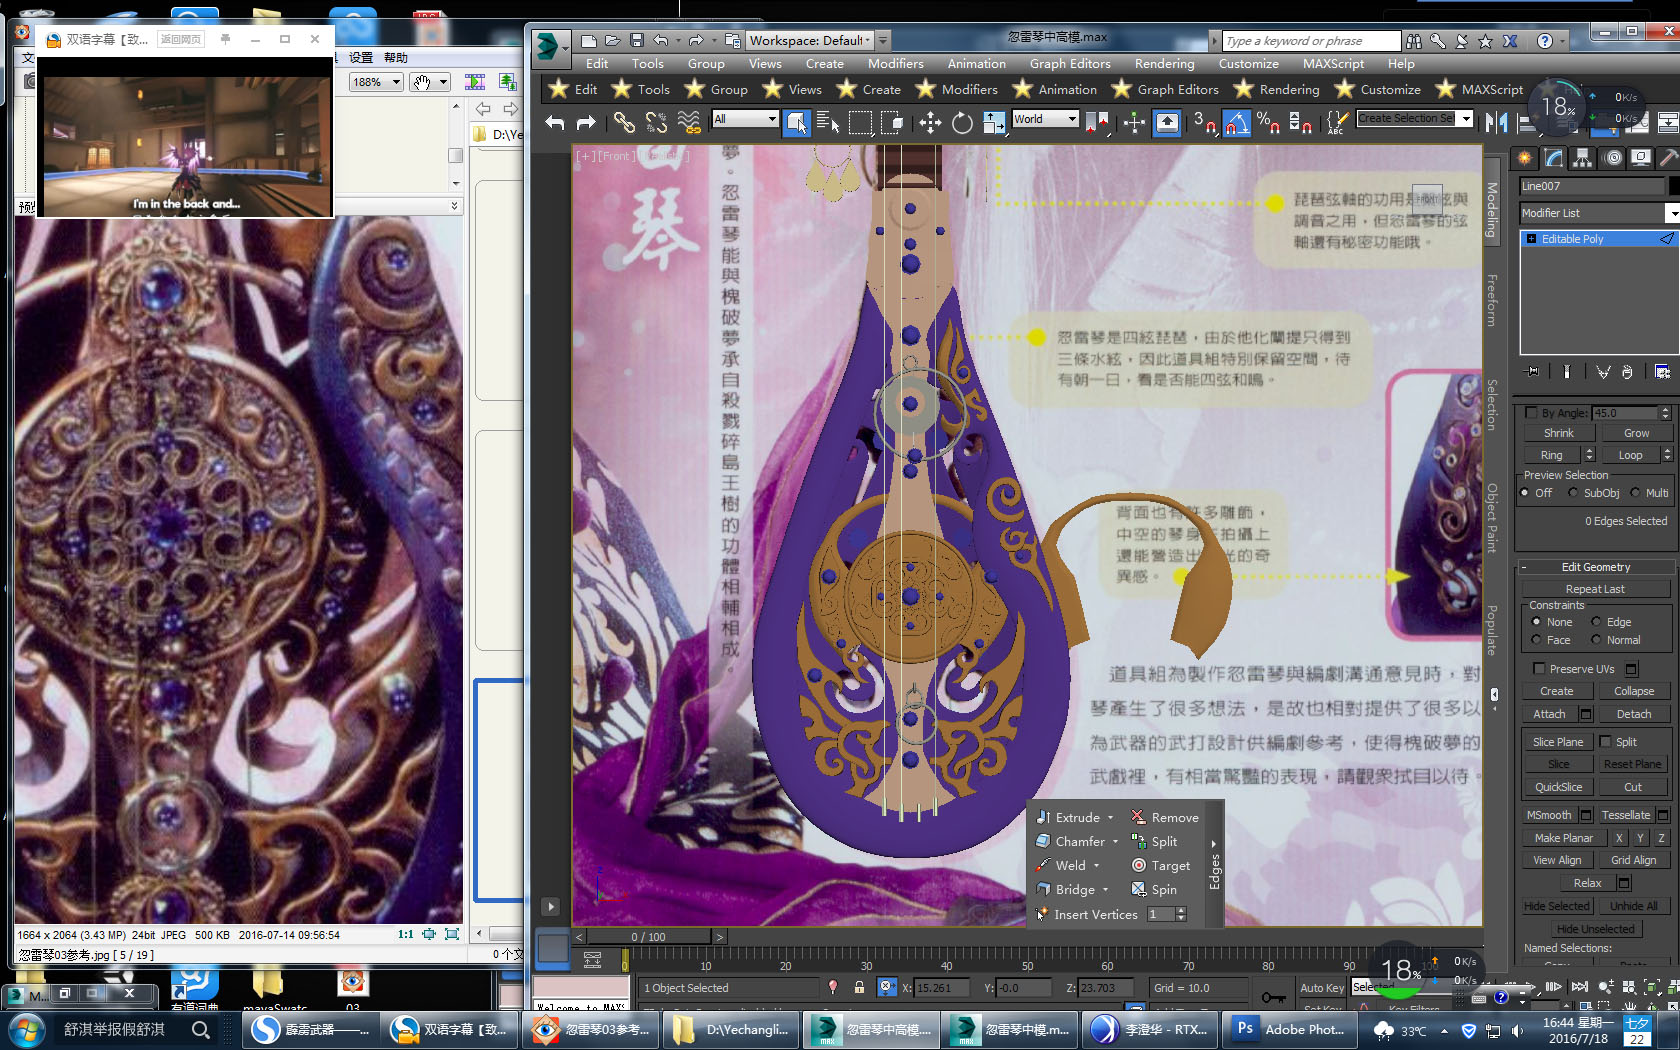
Task: Open the 188% zoom dropdown in image viewer
Action: [x=396, y=82]
